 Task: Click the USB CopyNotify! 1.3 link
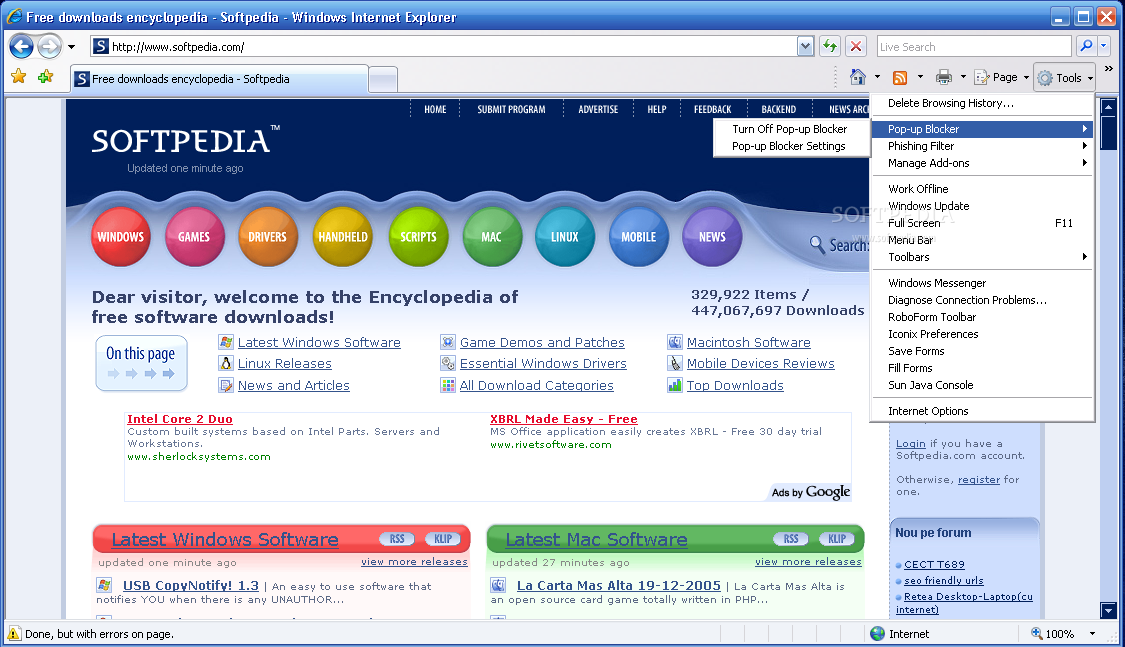(x=191, y=585)
